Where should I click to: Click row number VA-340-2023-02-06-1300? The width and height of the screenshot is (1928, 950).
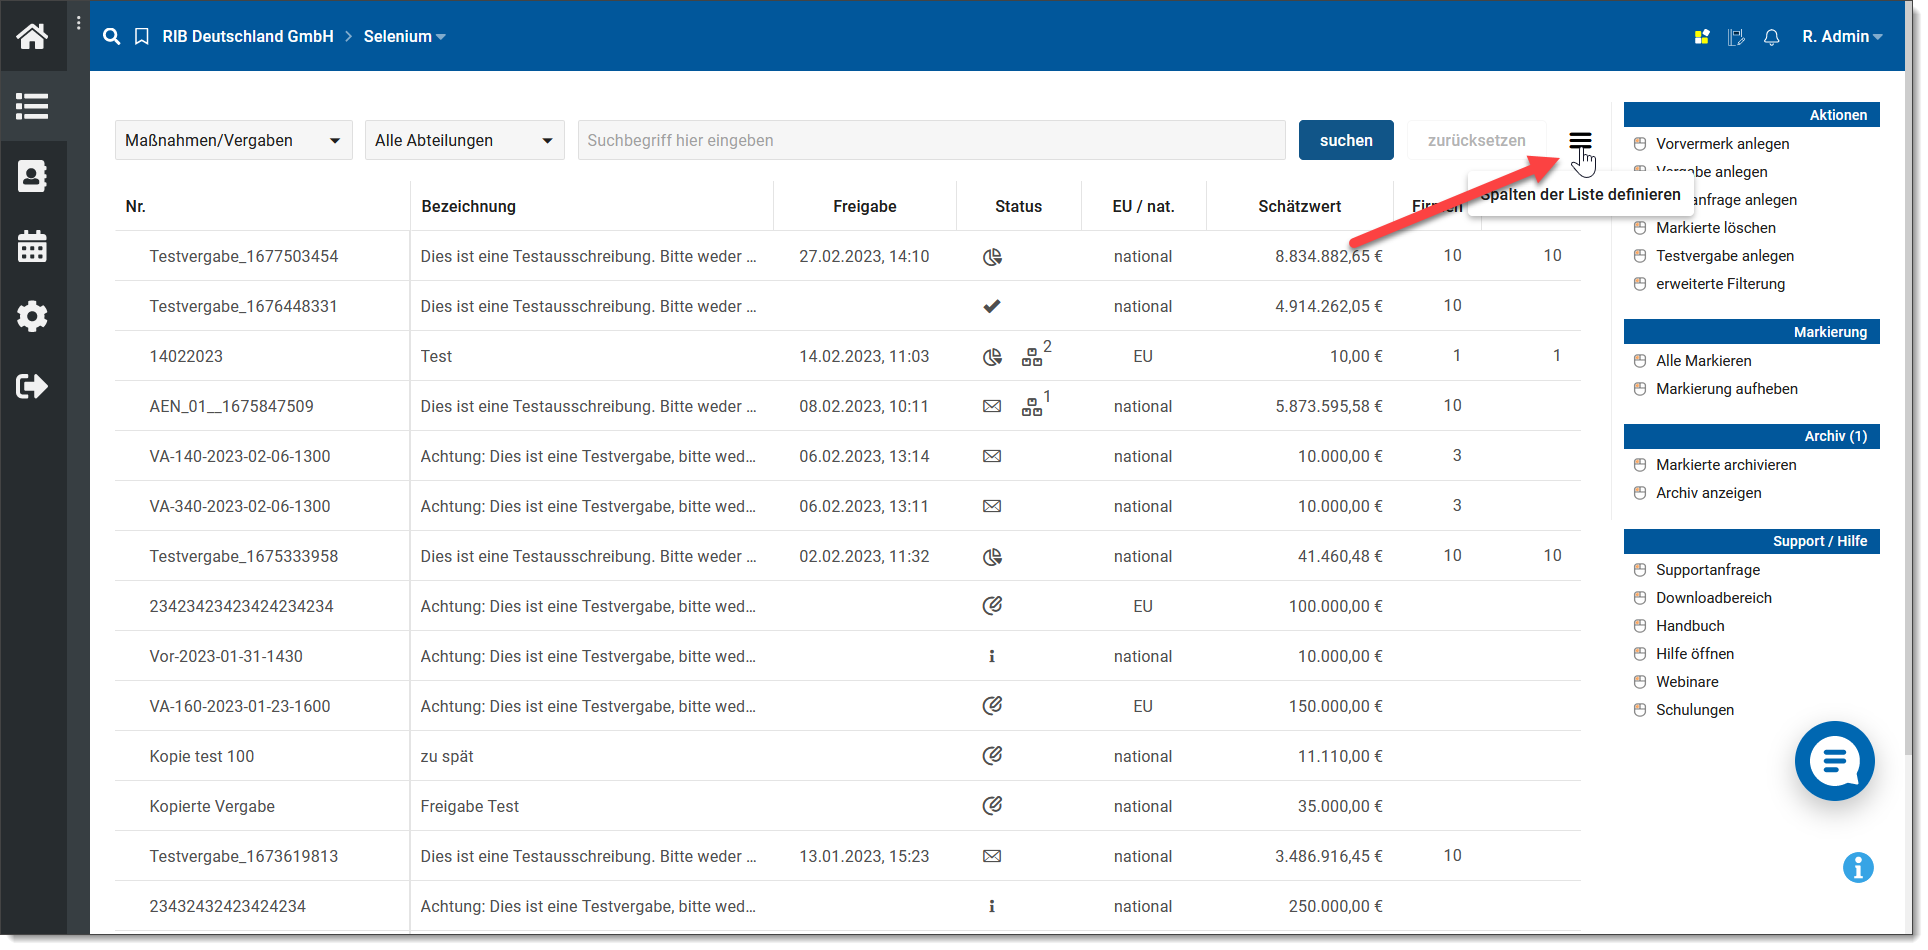point(240,506)
